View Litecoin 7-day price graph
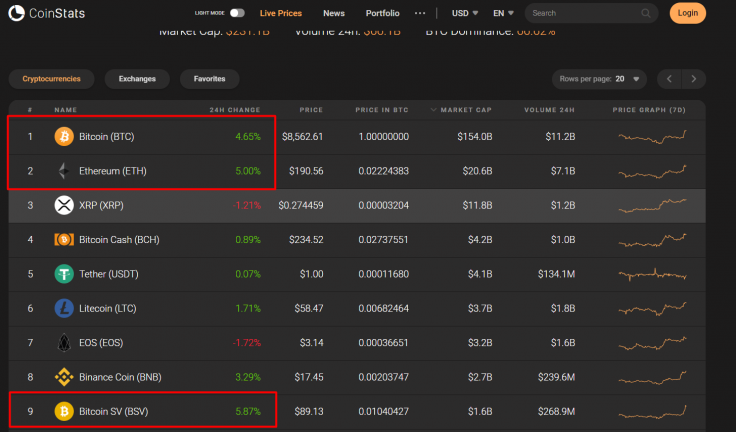736x432 pixels. coord(652,309)
